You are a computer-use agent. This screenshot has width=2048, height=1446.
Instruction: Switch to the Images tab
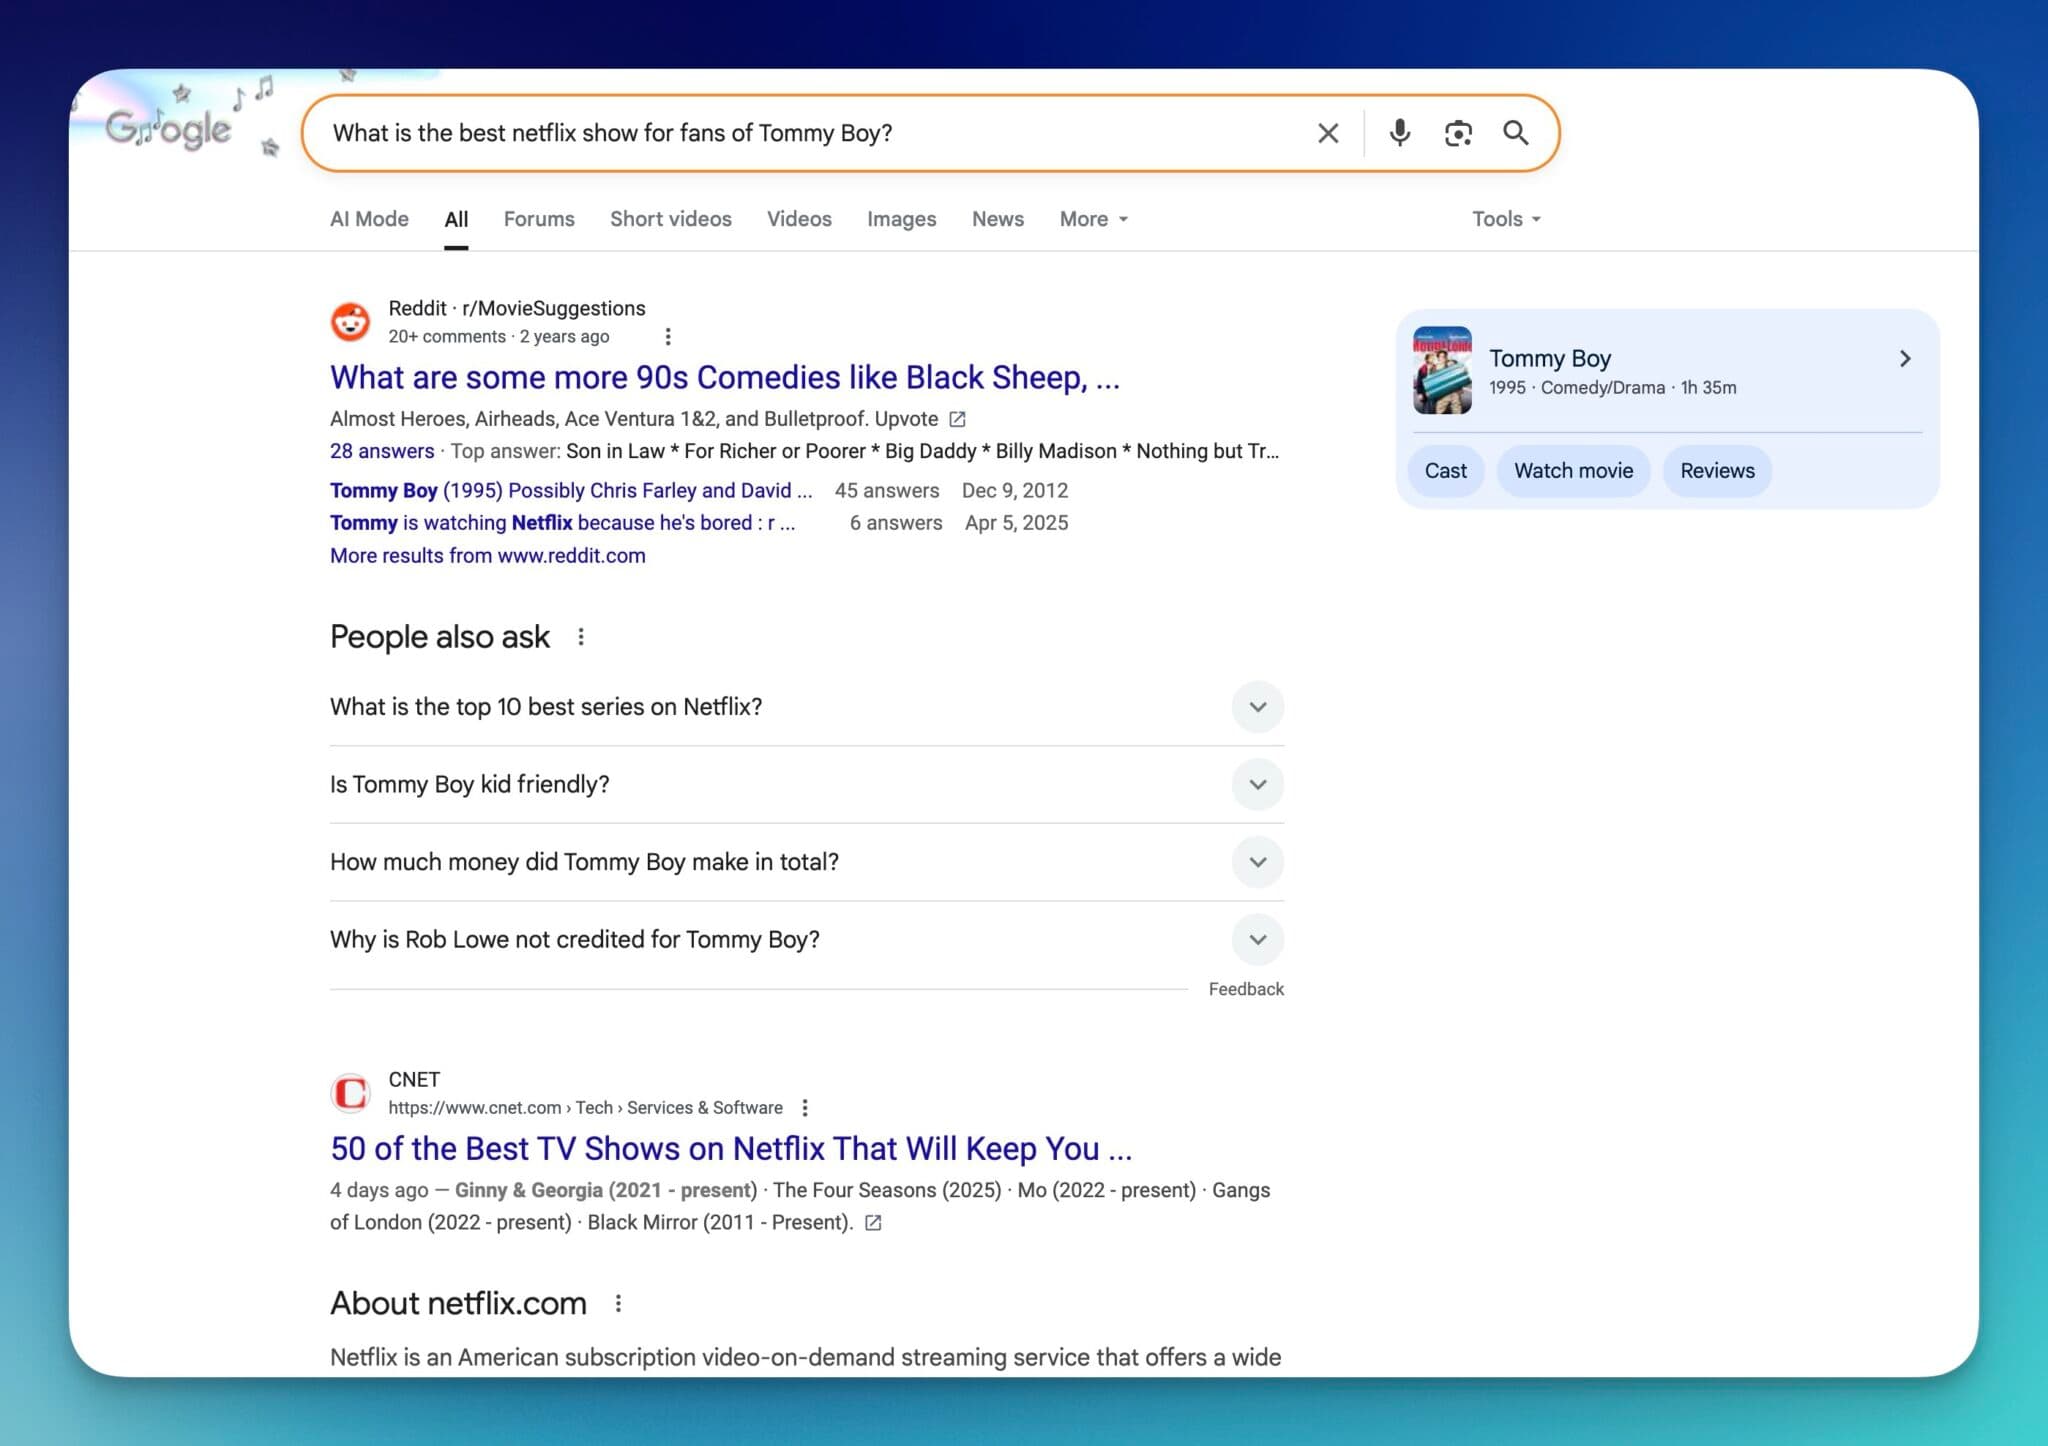coord(901,219)
